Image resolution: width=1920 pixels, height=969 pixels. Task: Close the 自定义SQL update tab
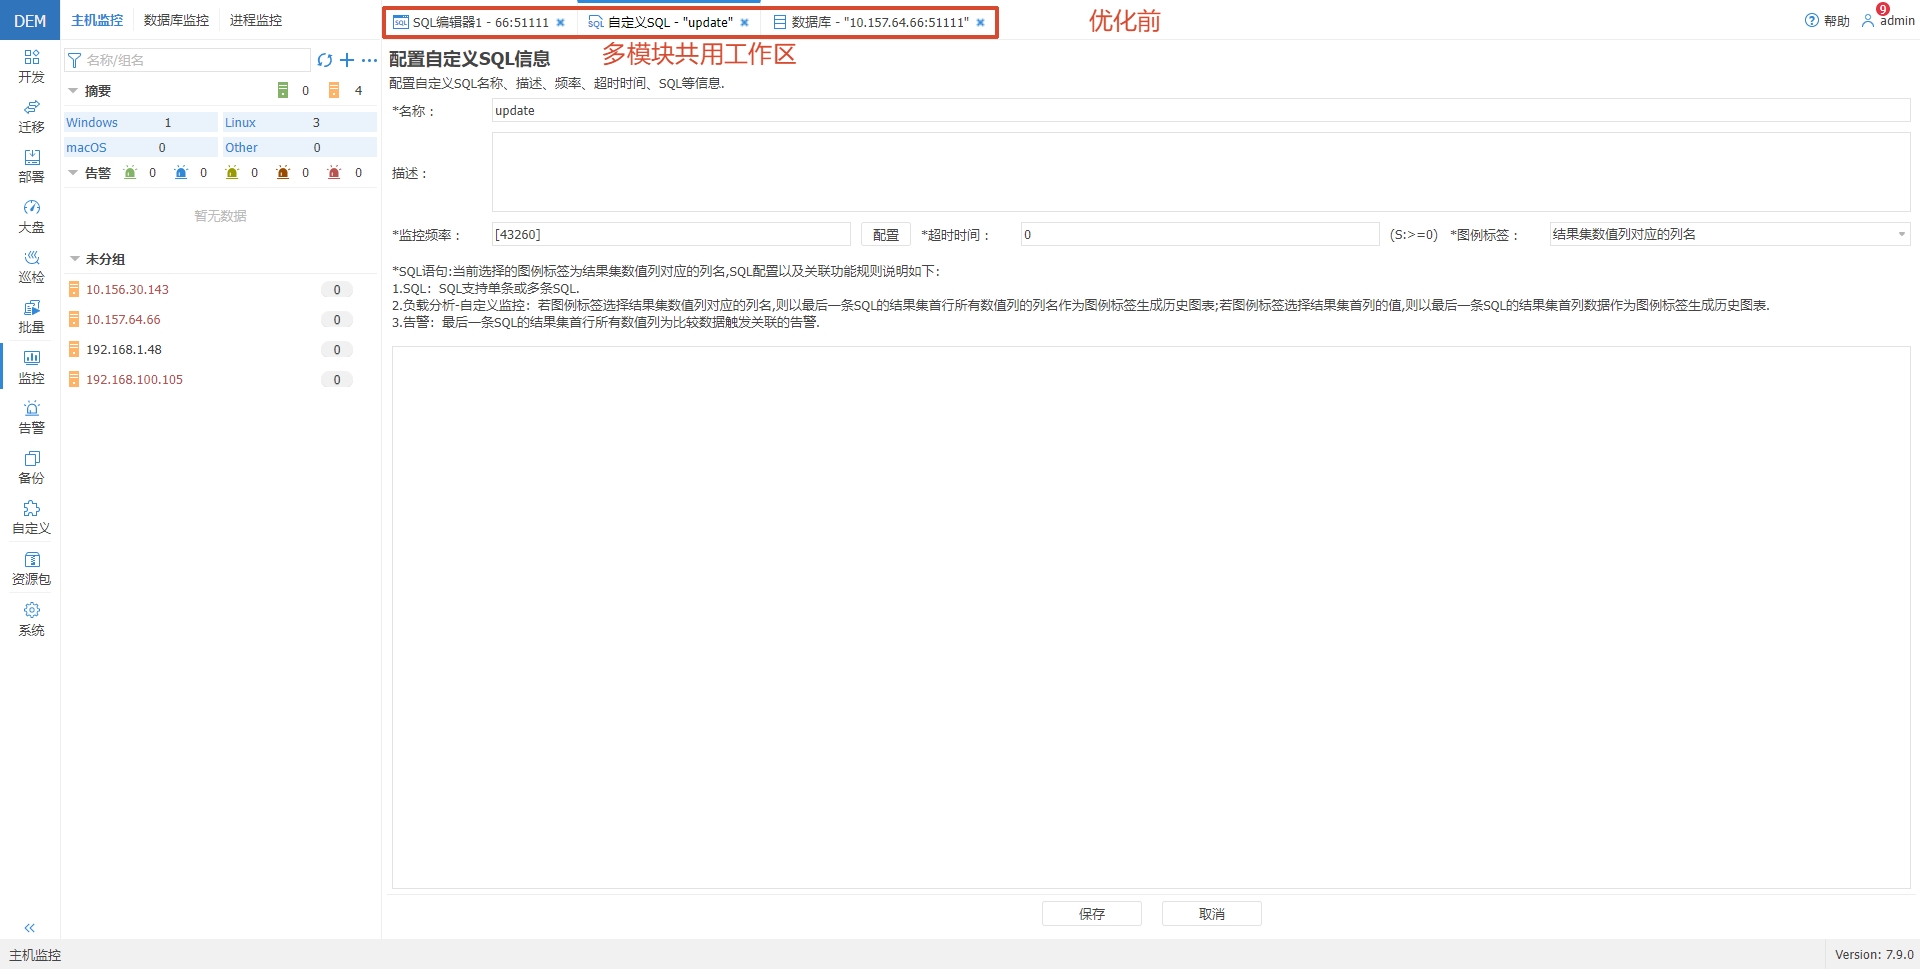click(x=744, y=22)
